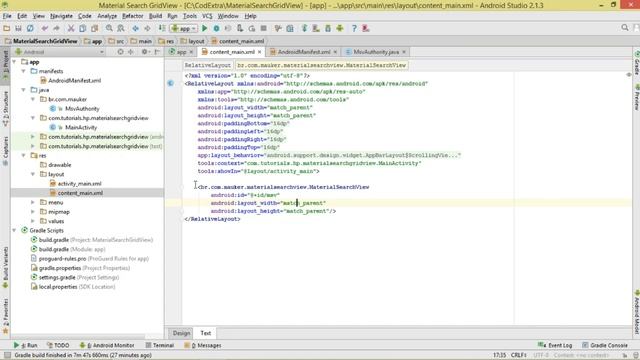This screenshot has height=360, width=640.
Task: Close the content_main.xml tab
Action: point(260,52)
